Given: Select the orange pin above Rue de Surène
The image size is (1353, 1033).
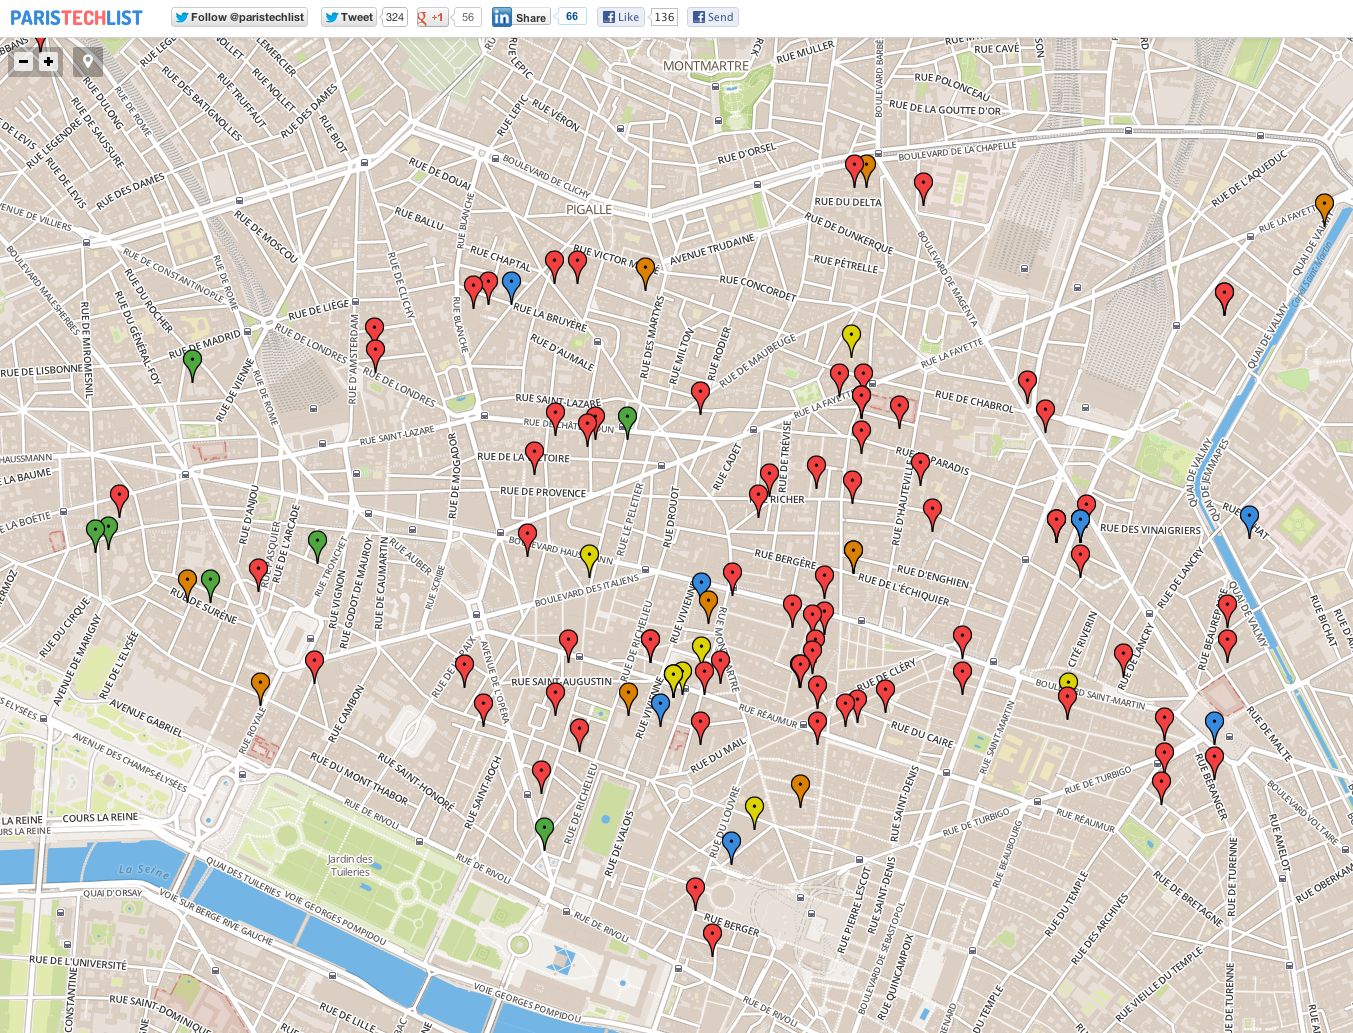Looking at the screenshot, I should pos(187,585).
